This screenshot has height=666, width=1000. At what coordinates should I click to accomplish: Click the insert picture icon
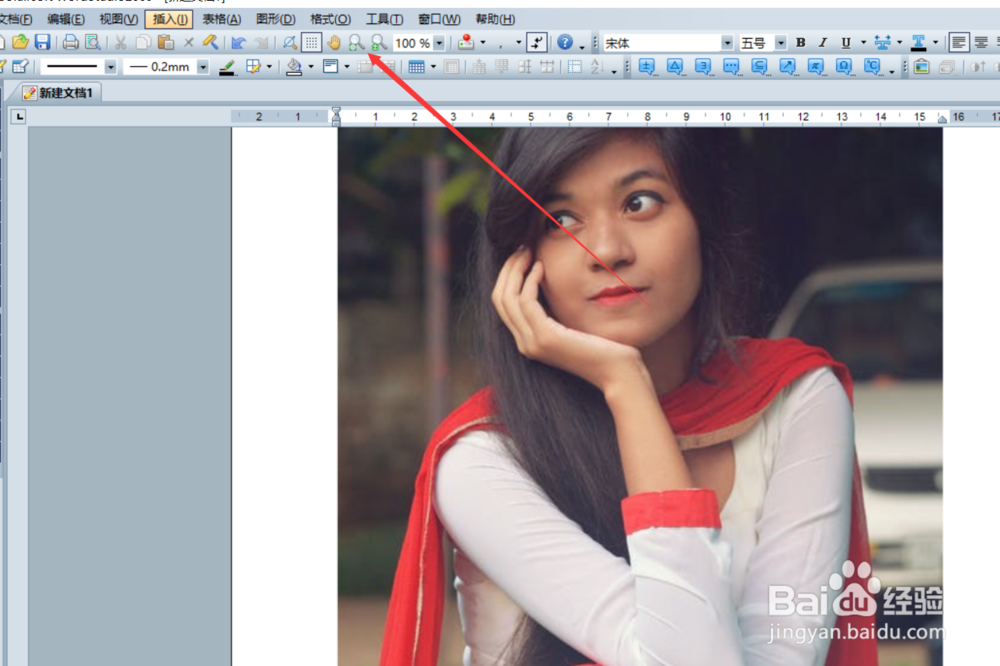pyautogui.click(x=922, y=67)
